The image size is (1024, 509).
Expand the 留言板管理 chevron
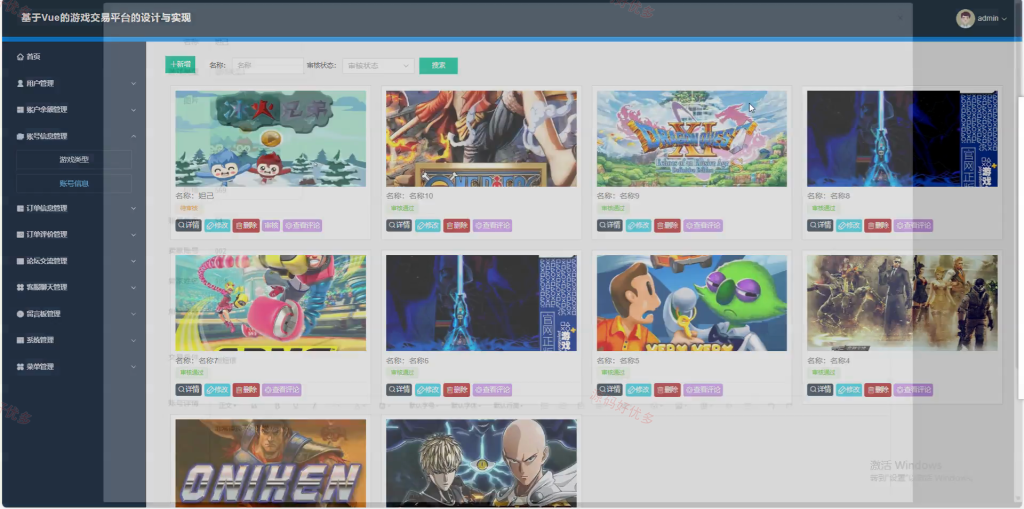coord(133,314)
